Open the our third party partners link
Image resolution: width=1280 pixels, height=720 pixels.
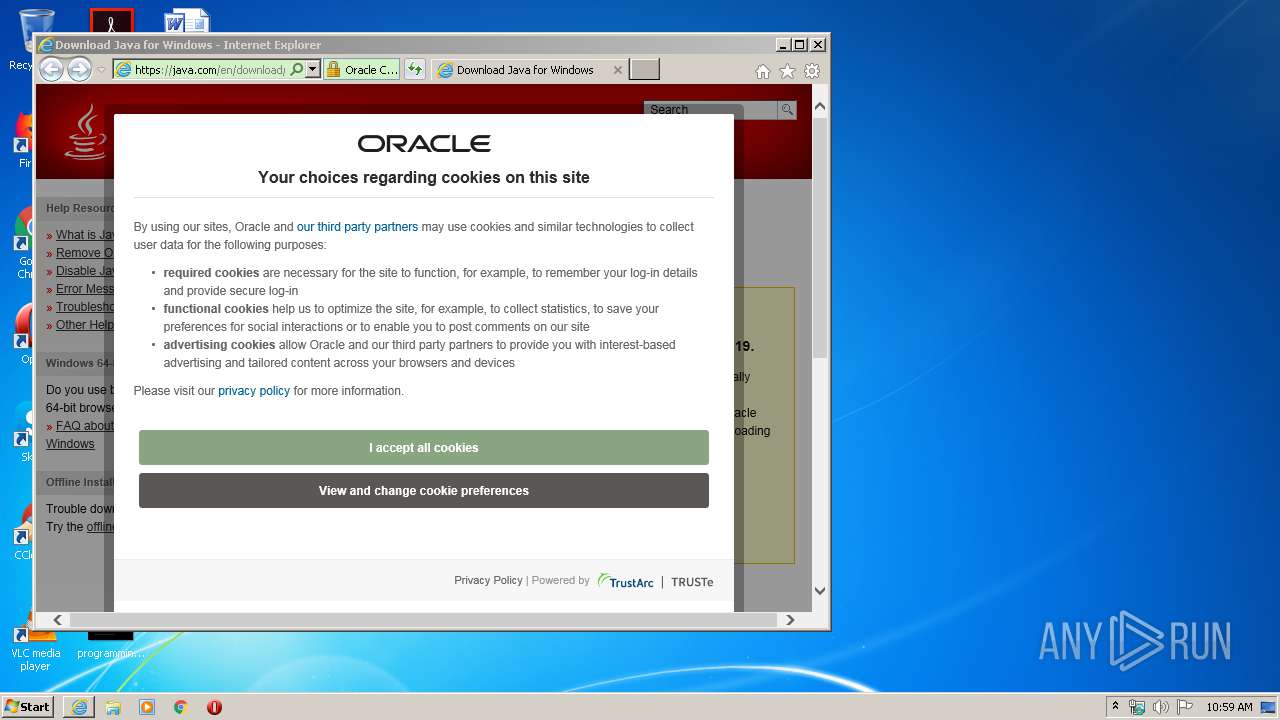pyautogui.click(x=357, y=227)
